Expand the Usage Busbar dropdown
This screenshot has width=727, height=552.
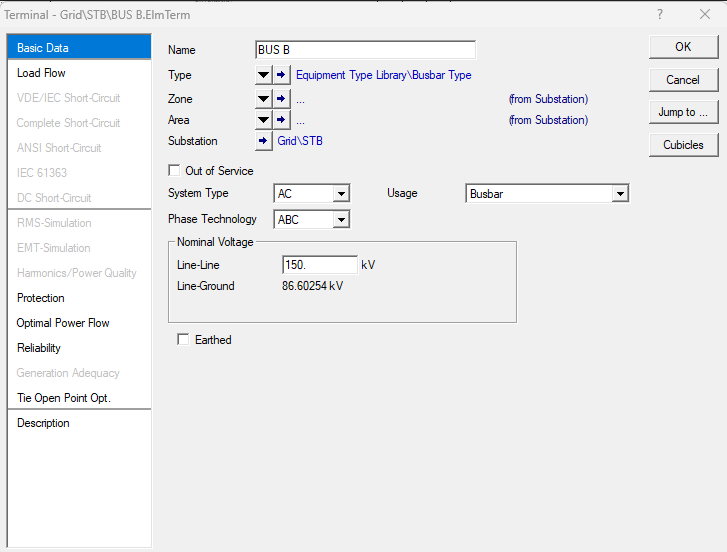coord(620,194)
